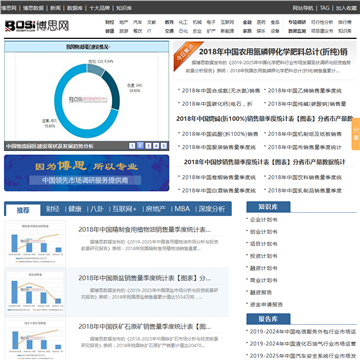Go to carousel slide 4
360x360 pixels.
[156, 146]
